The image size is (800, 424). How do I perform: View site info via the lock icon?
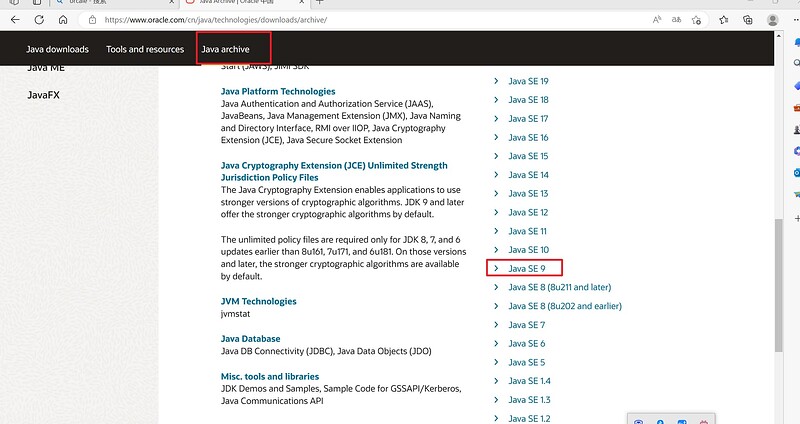pos(92,20)
